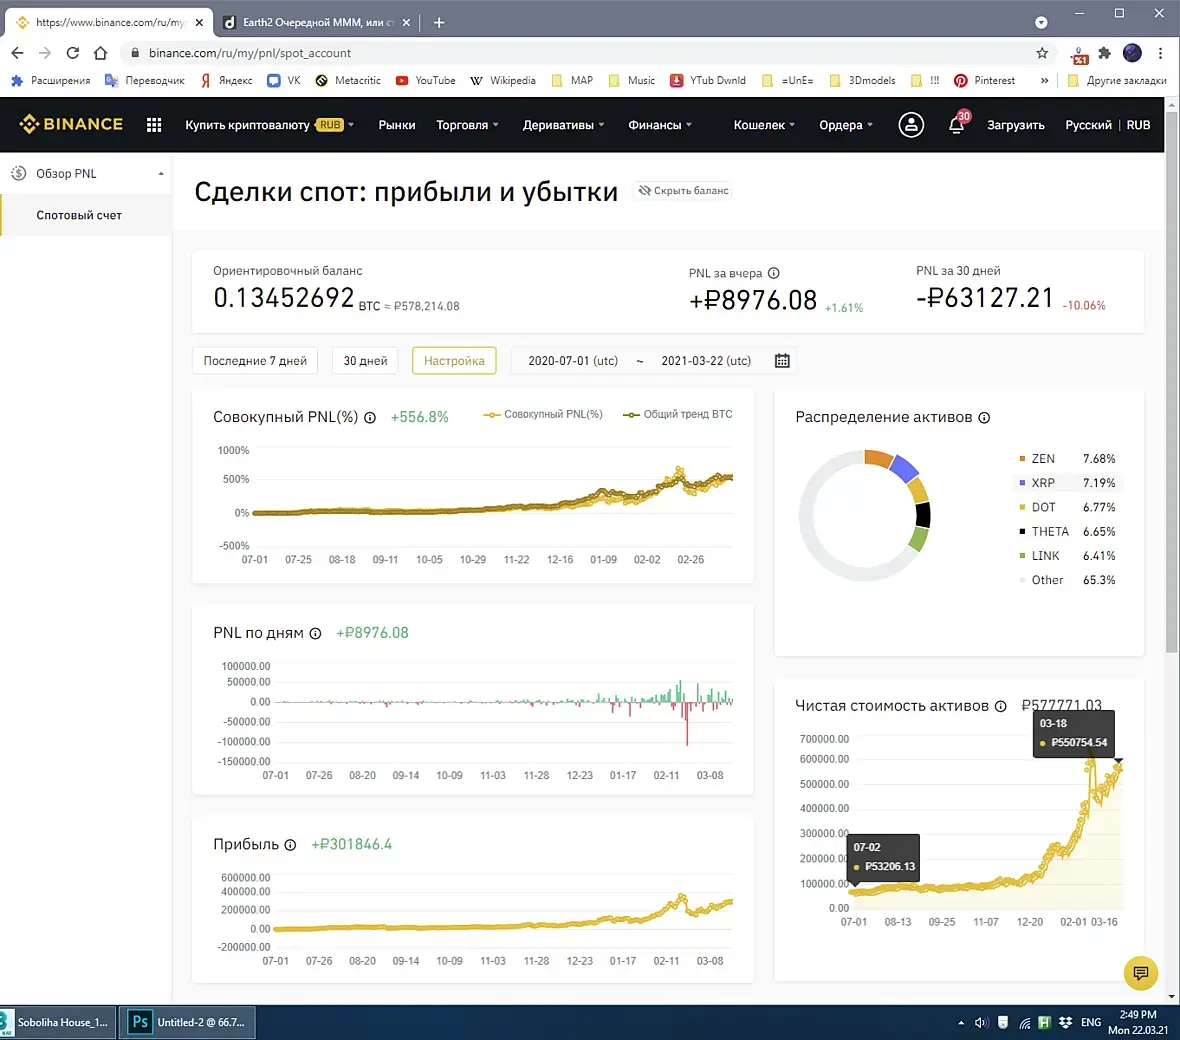
Task: Click the browser profile avatar
Action: tap(1132, 53)
